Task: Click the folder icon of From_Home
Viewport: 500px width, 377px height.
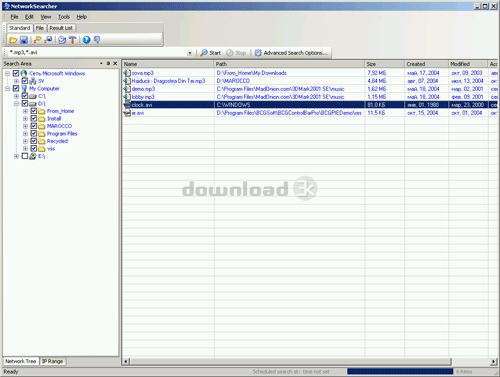Action: [42, 111]
